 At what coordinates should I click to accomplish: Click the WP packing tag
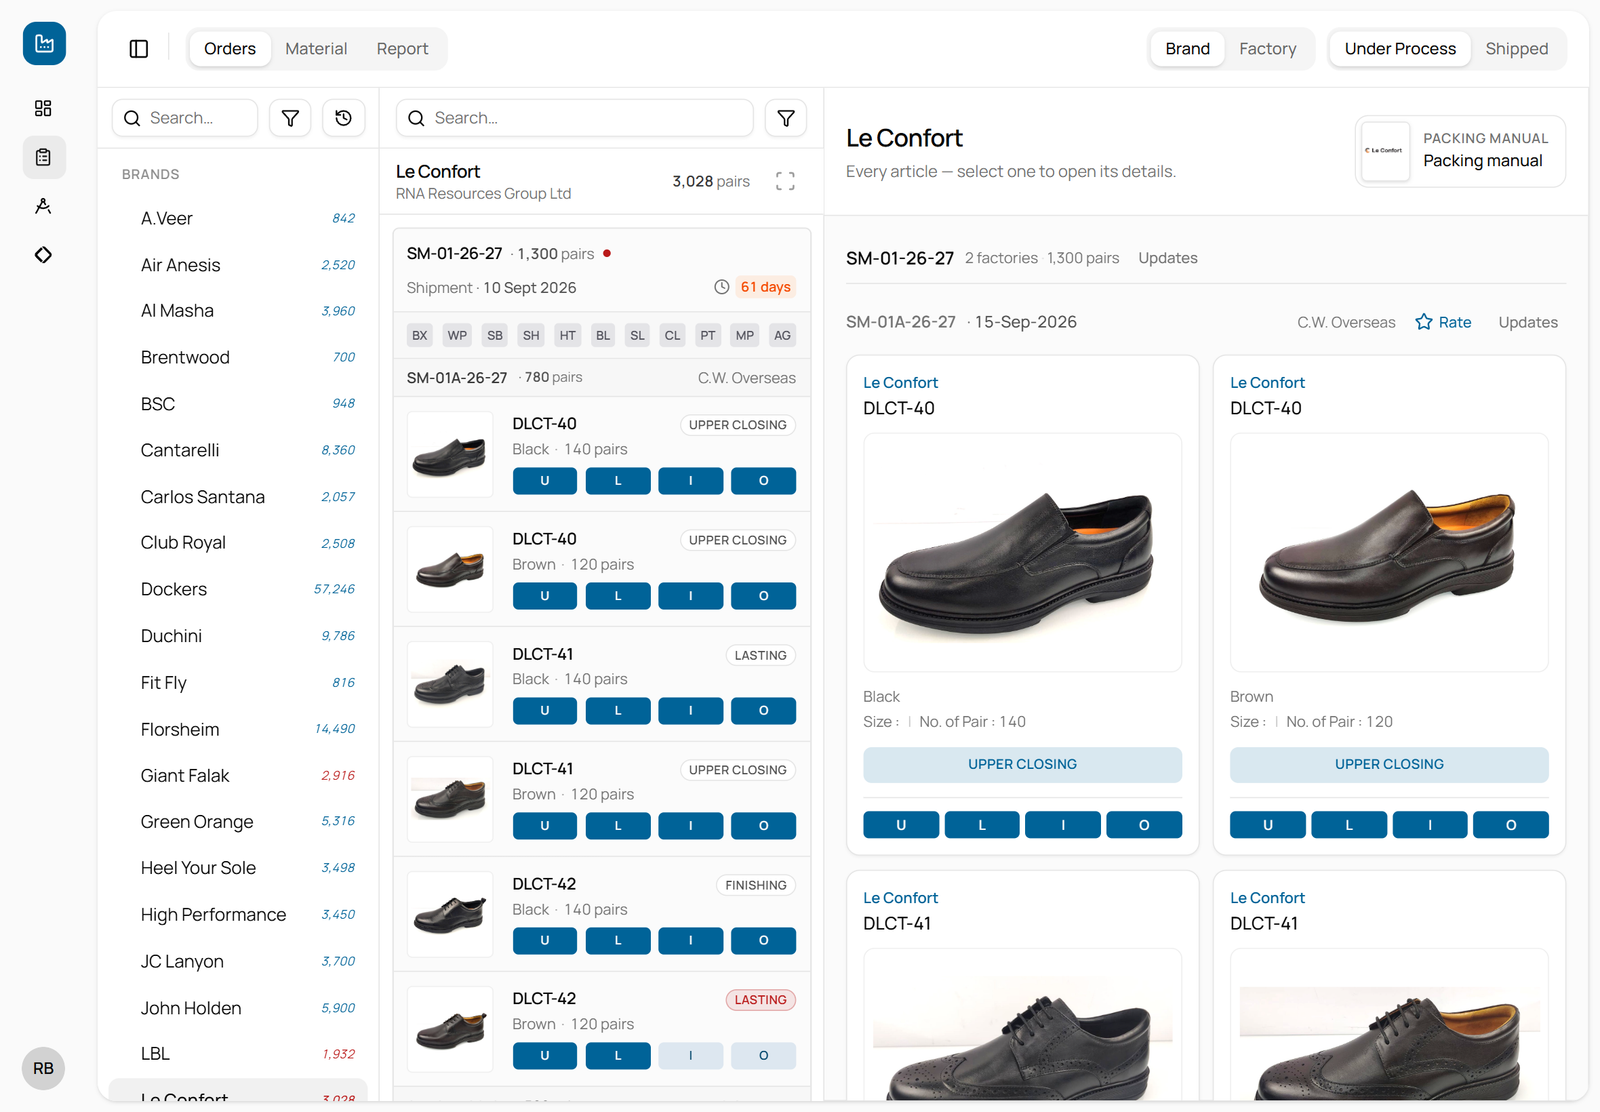457,335
